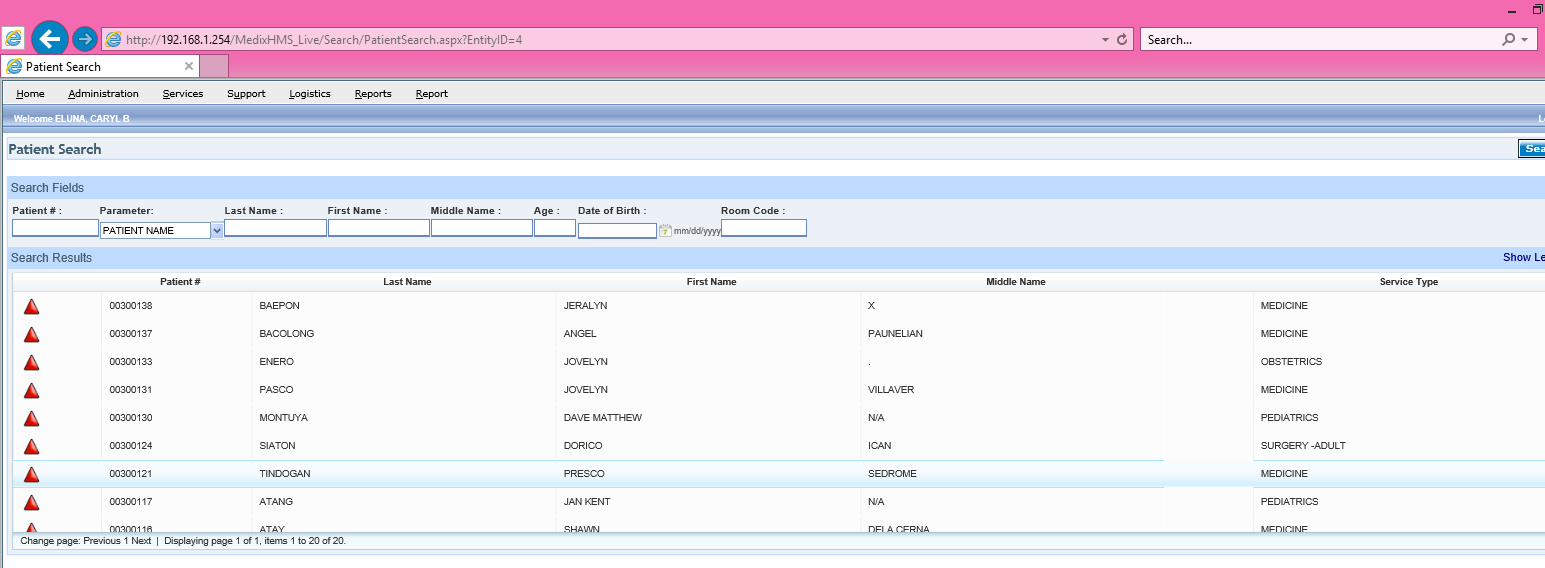This screenshot has height=568, width=1545.
Task: Open the Date of Birth calendar picker
Action: [665, 230]
